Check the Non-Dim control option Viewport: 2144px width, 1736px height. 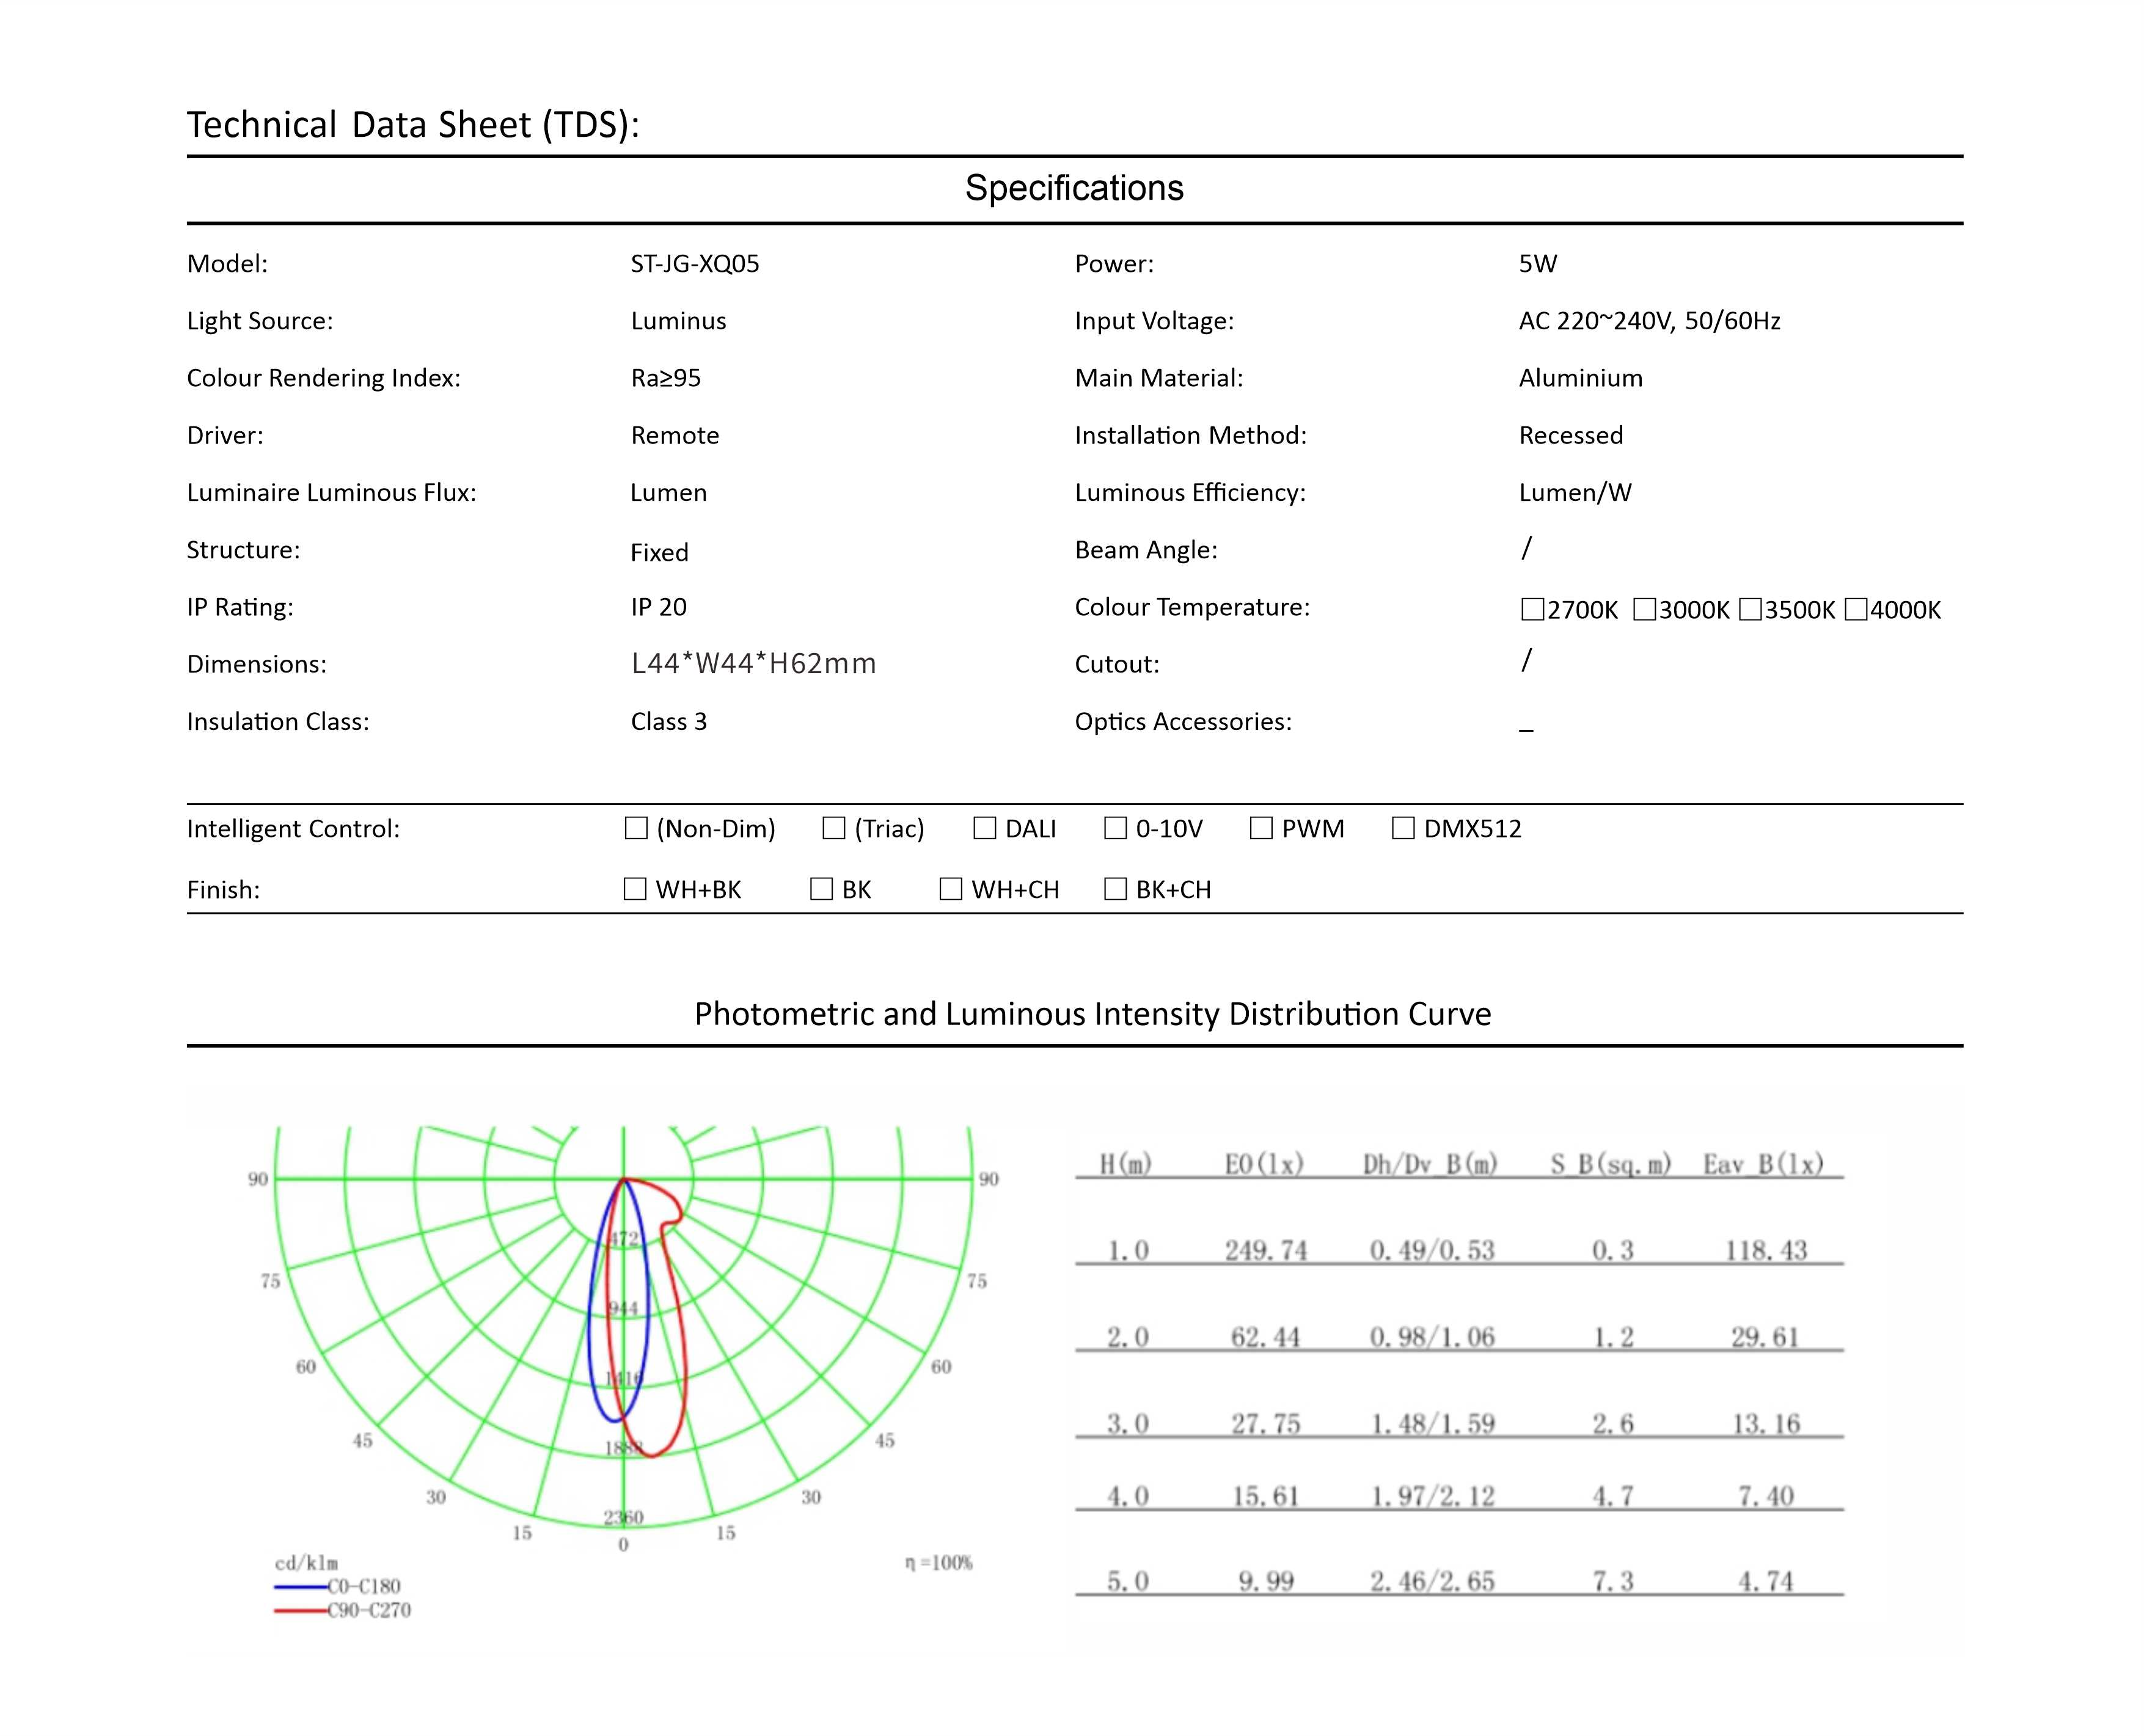636,828
